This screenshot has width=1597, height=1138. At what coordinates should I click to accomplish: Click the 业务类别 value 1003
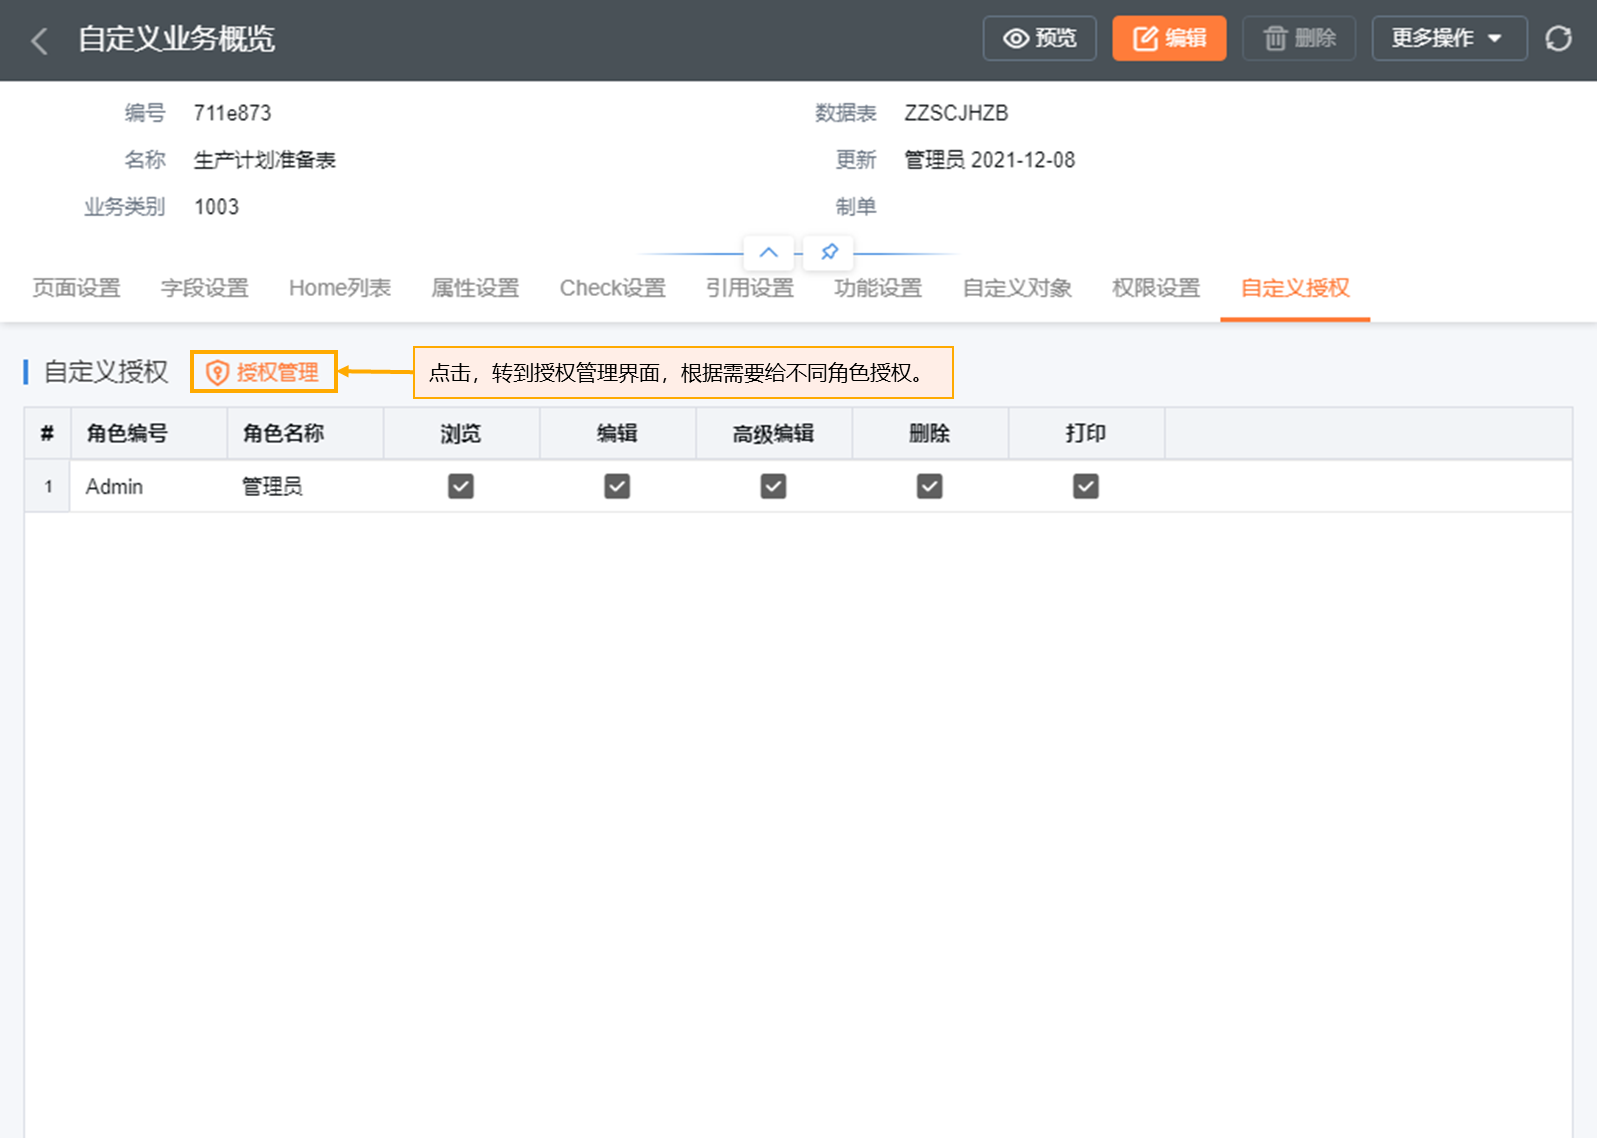[216, 207]
